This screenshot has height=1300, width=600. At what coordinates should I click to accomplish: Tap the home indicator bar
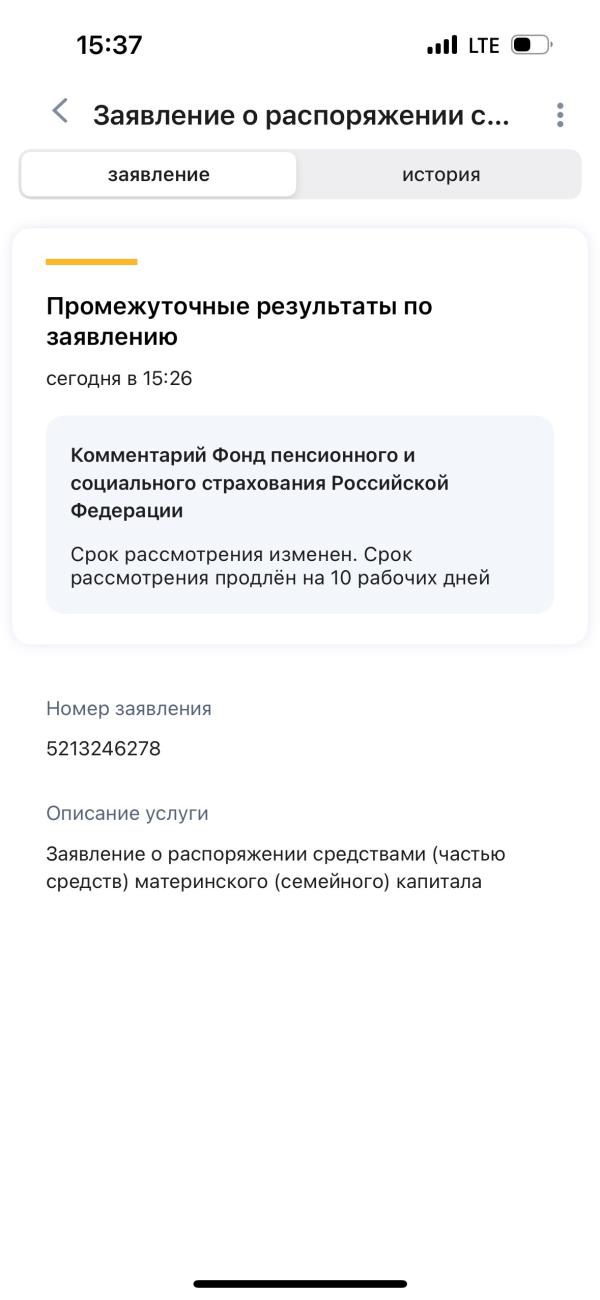click(300, 1283)
